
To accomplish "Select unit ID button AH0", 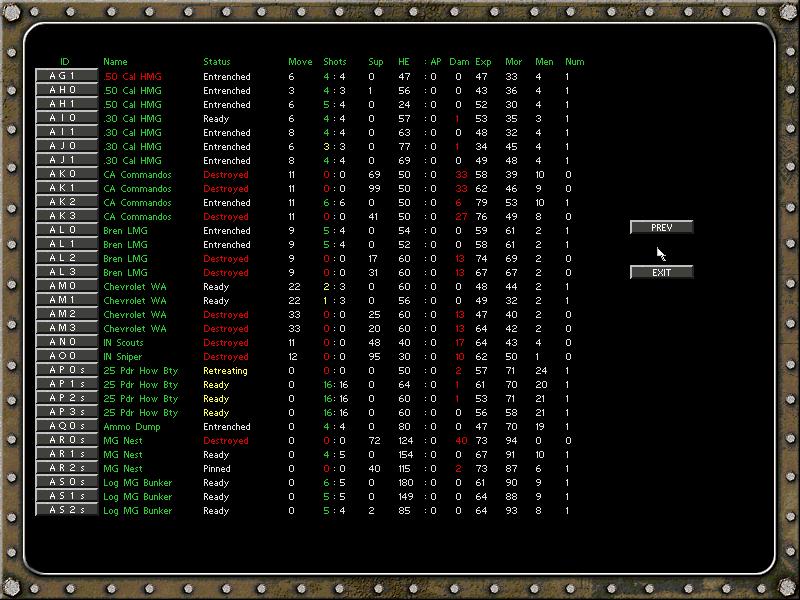I will 67,90.
